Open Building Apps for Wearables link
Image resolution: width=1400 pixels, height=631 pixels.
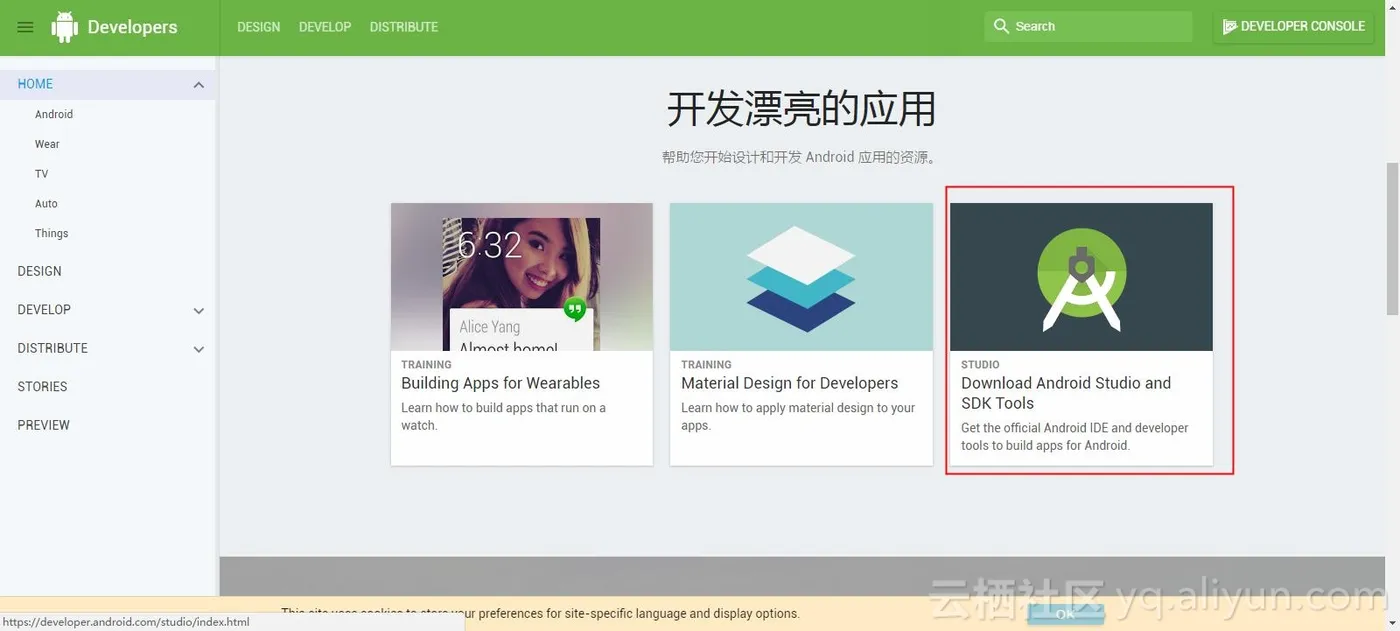coord(501,383)
